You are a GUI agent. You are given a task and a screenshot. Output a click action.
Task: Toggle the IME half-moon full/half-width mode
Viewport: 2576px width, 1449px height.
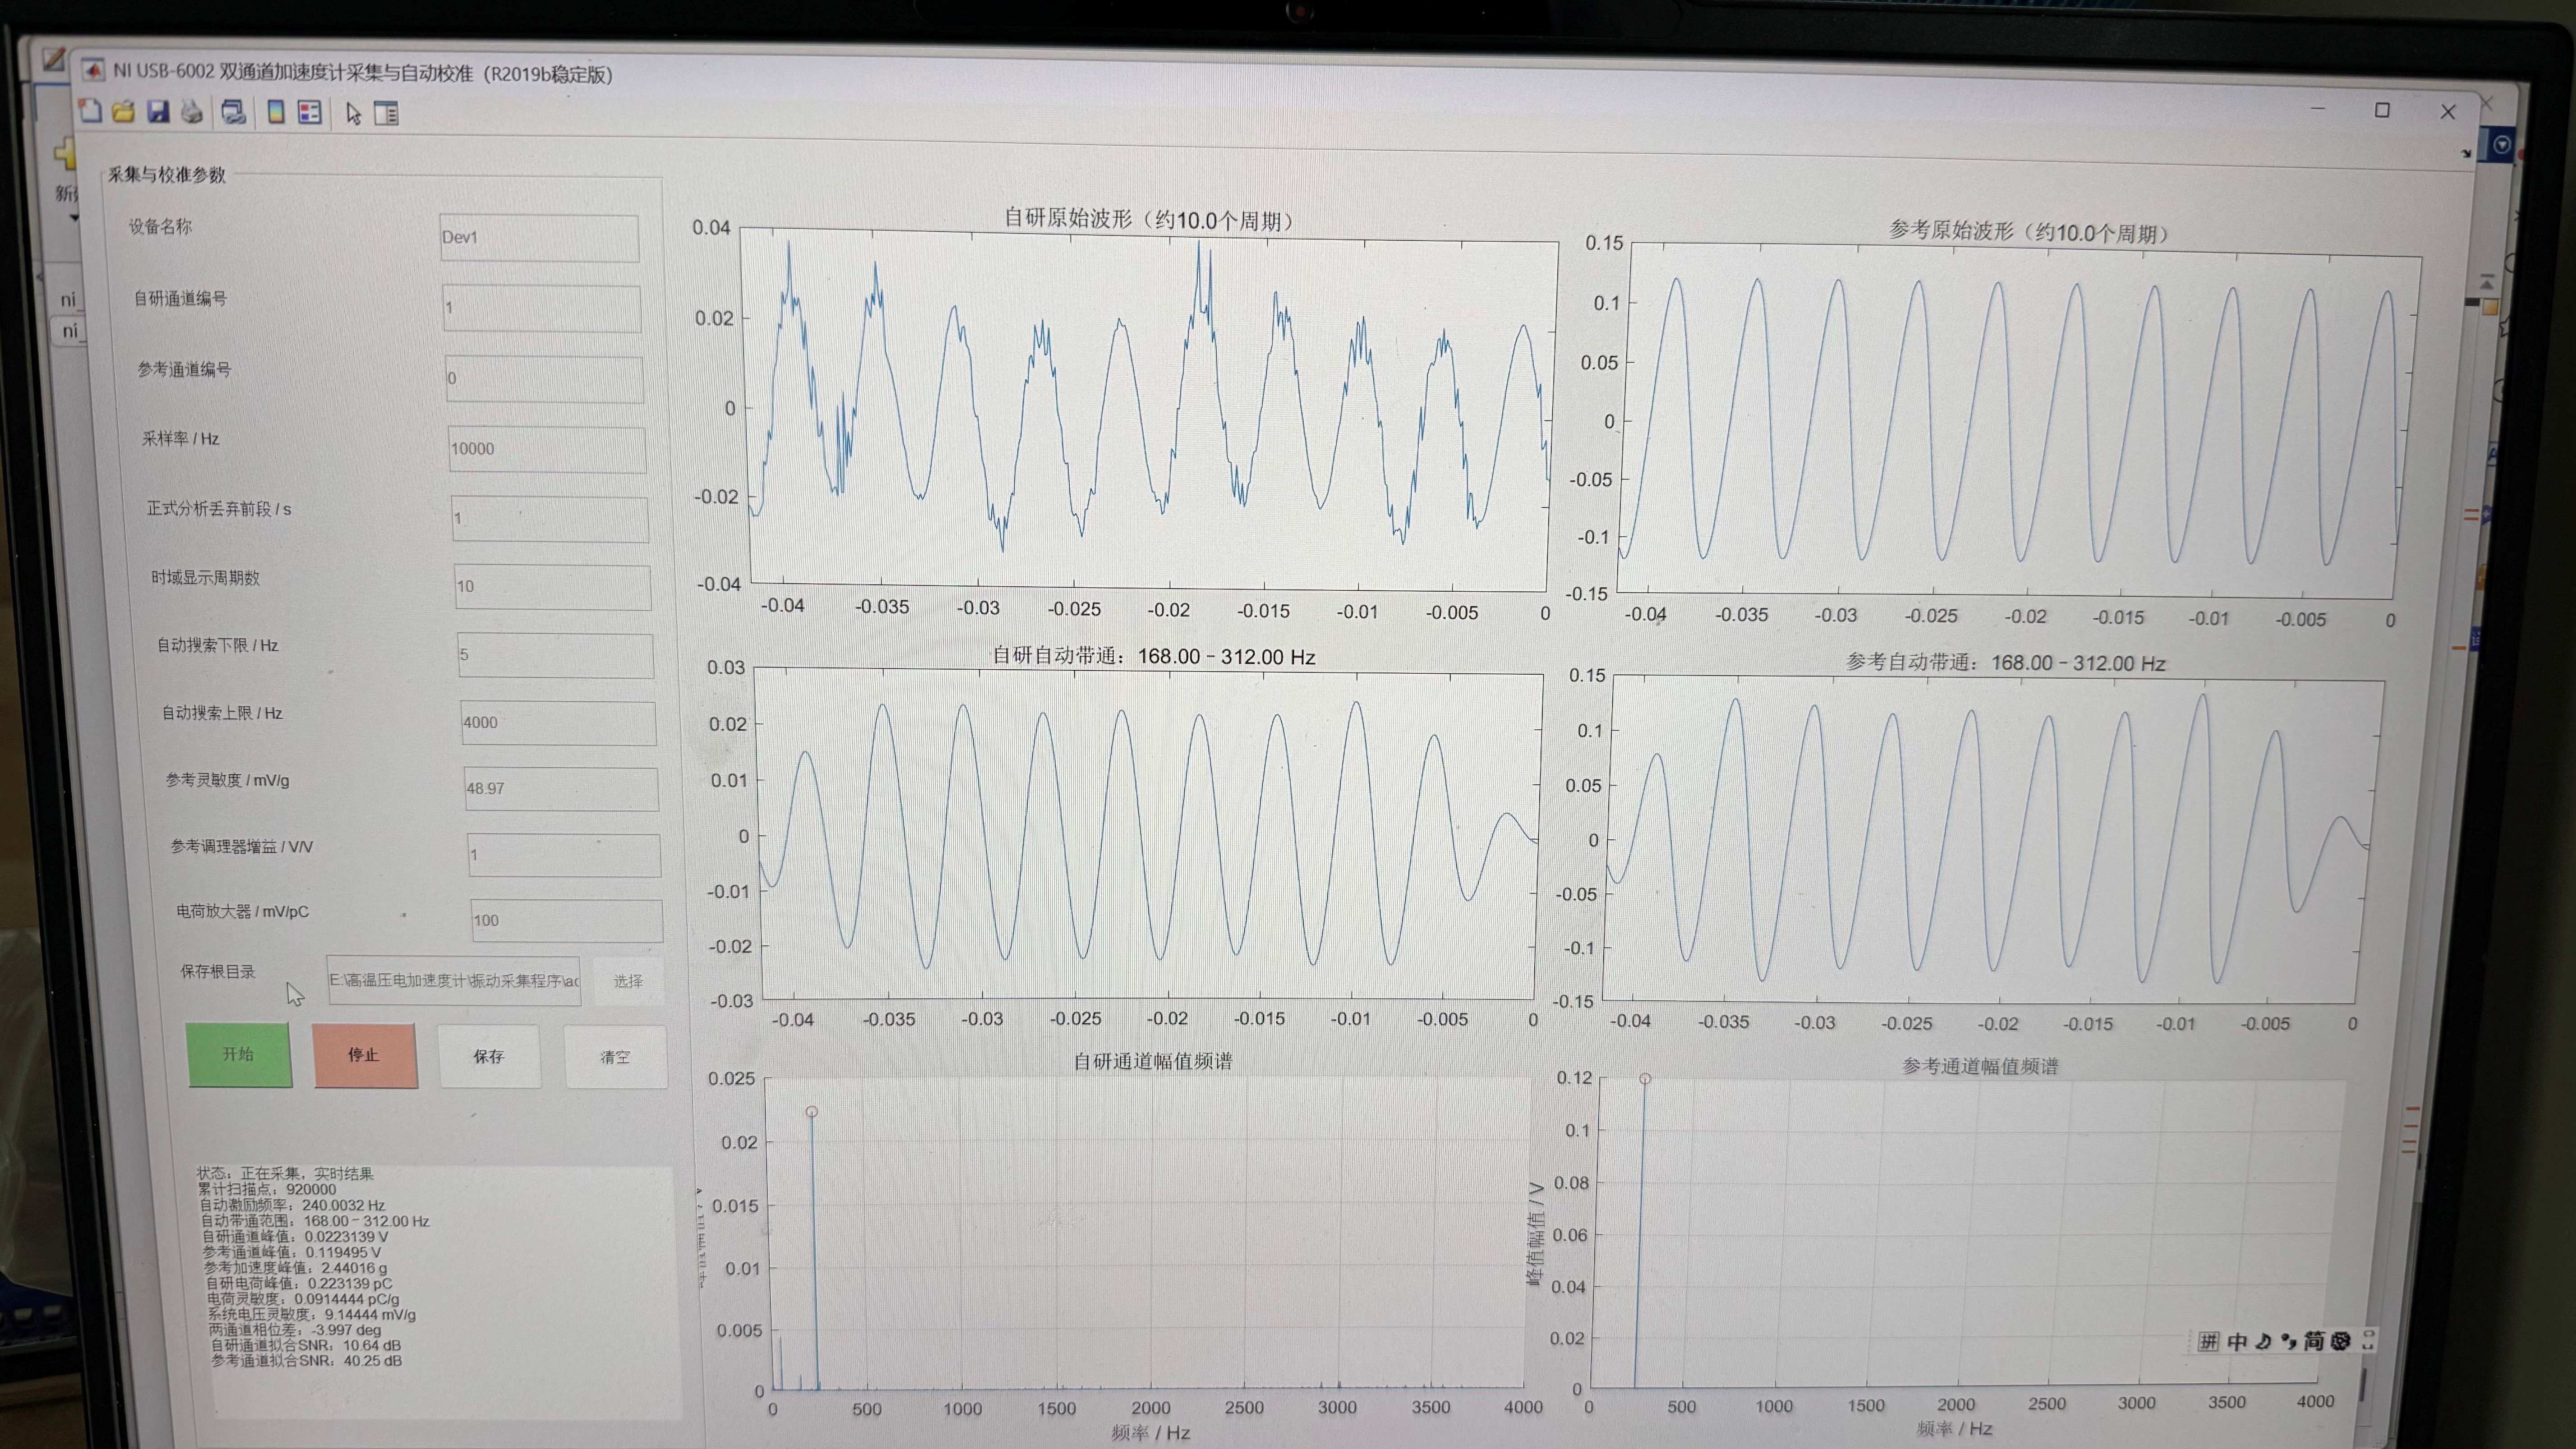coord(2263,1341)
